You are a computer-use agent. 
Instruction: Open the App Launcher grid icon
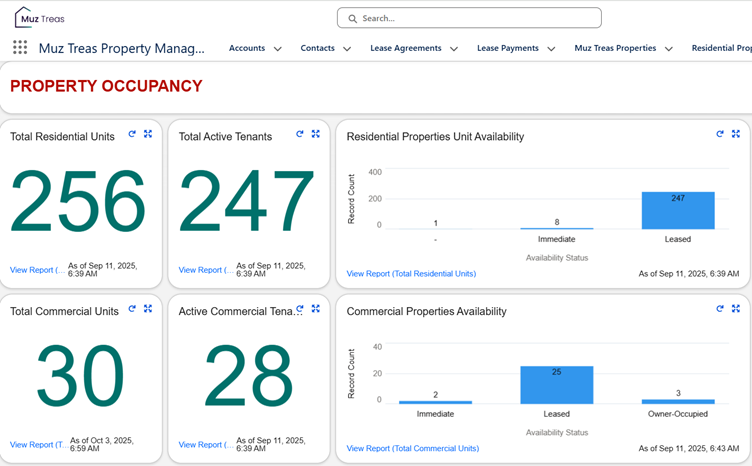pos(20,48)
